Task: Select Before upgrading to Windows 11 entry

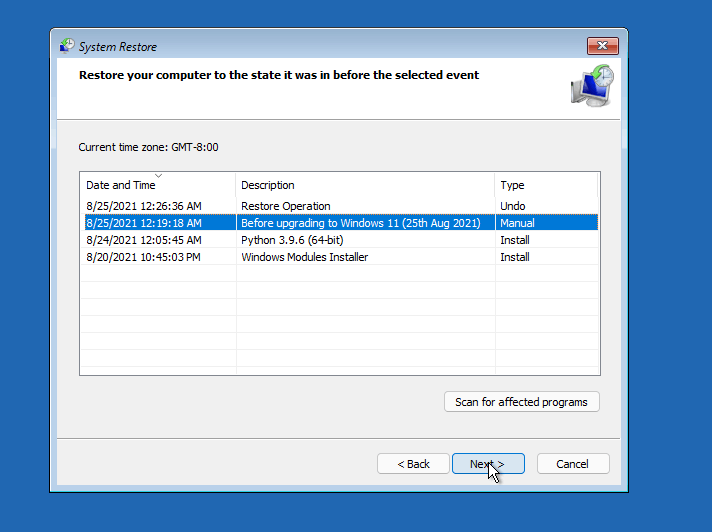Action: [x=360, y=223]
